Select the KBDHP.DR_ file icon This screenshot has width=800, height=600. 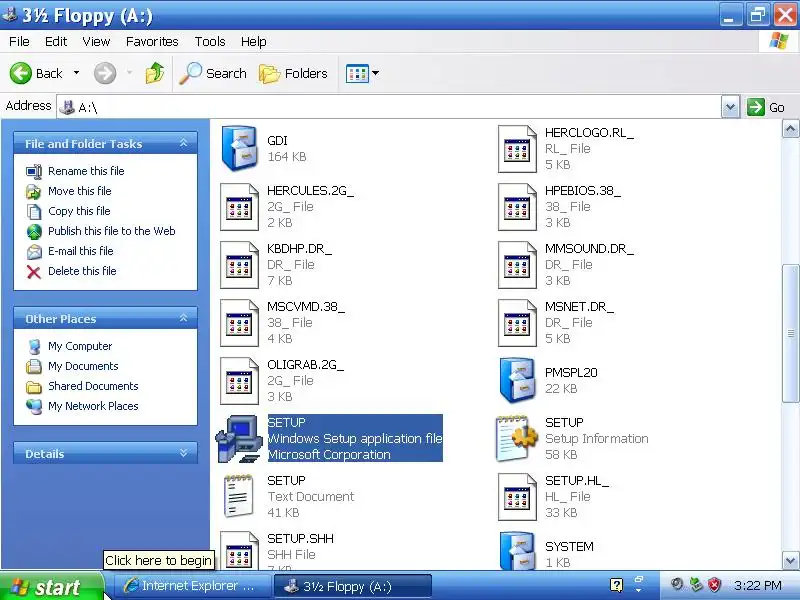239,265
